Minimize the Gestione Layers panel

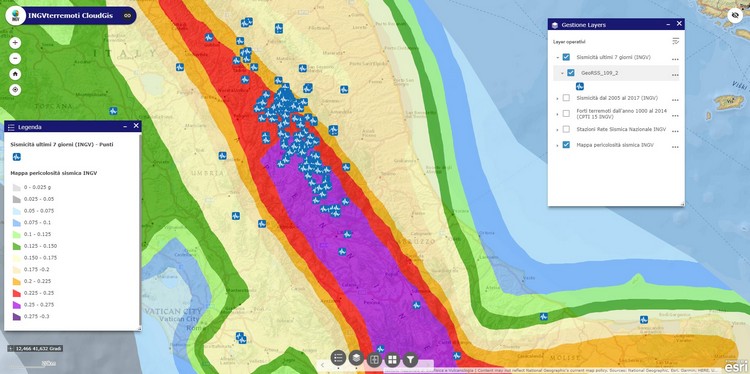pyautogui.click(x=668, y=24)
